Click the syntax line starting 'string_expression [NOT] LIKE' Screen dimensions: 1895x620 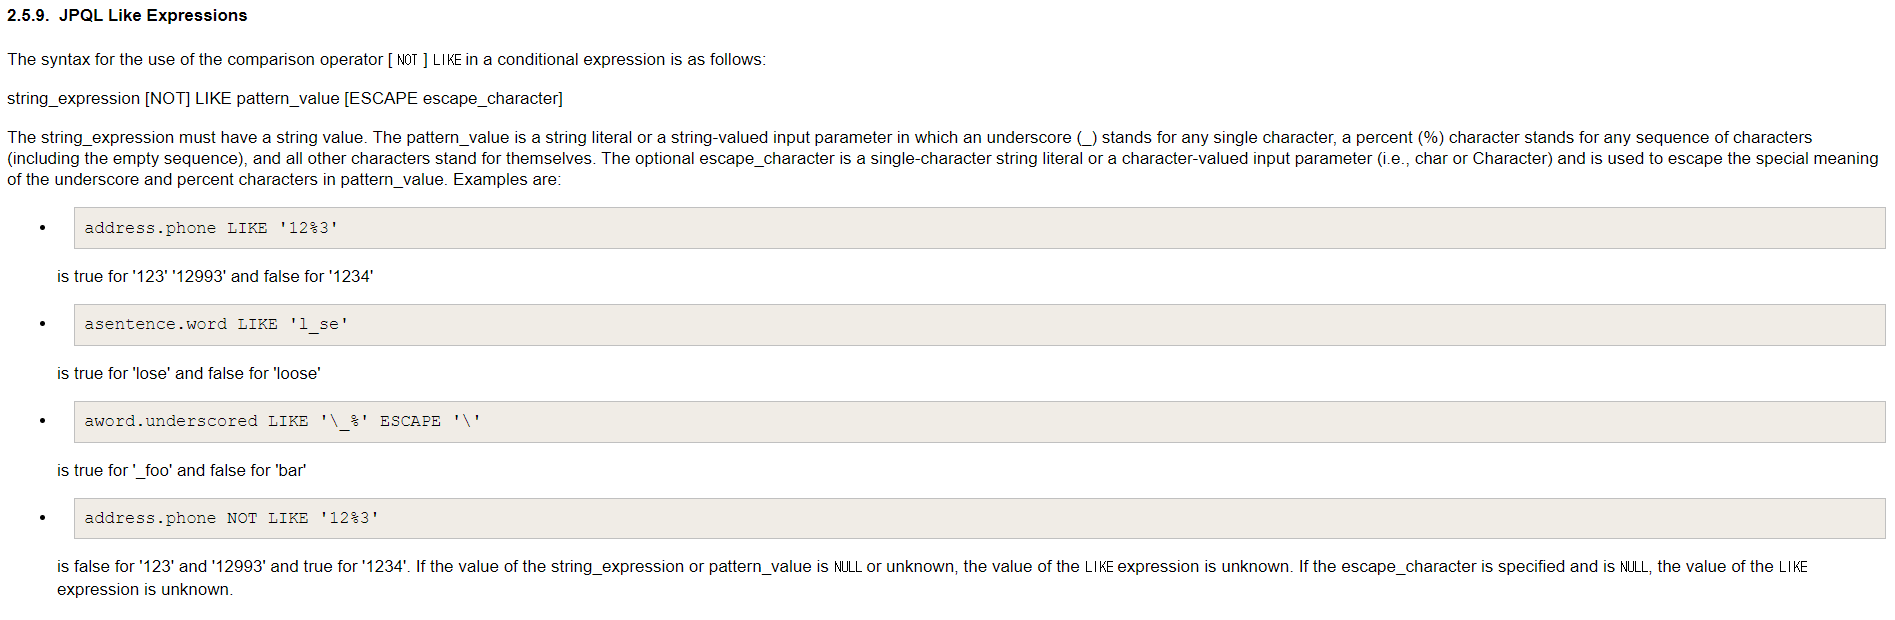pos(285,98)
